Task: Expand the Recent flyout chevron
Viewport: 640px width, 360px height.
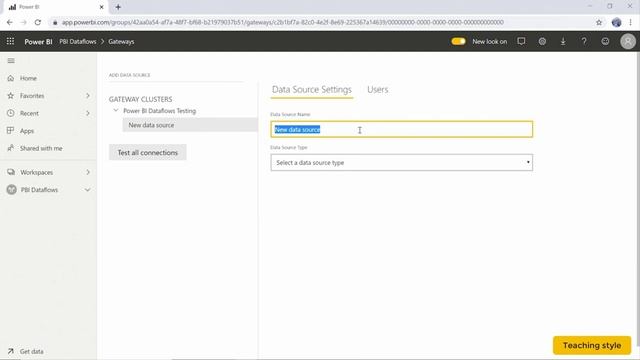Action: pos(88,113)
